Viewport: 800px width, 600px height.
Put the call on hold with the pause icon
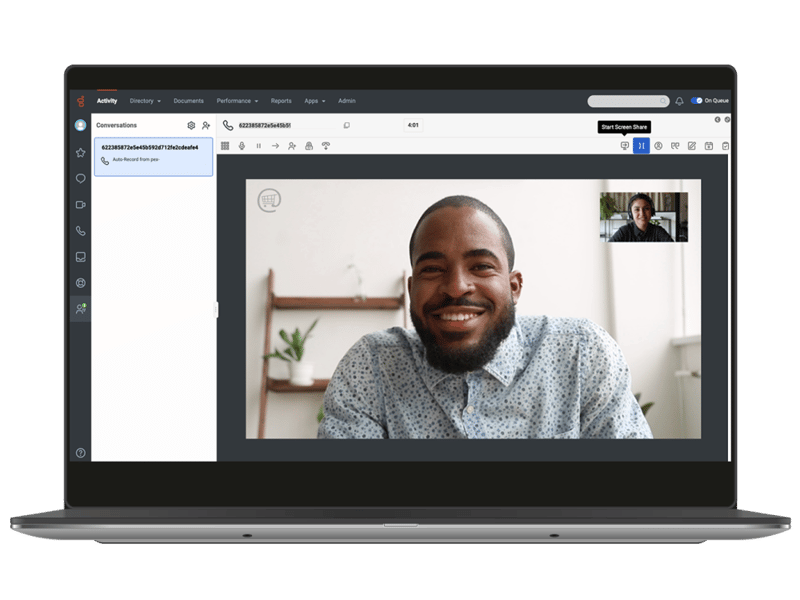click(258, 146)
